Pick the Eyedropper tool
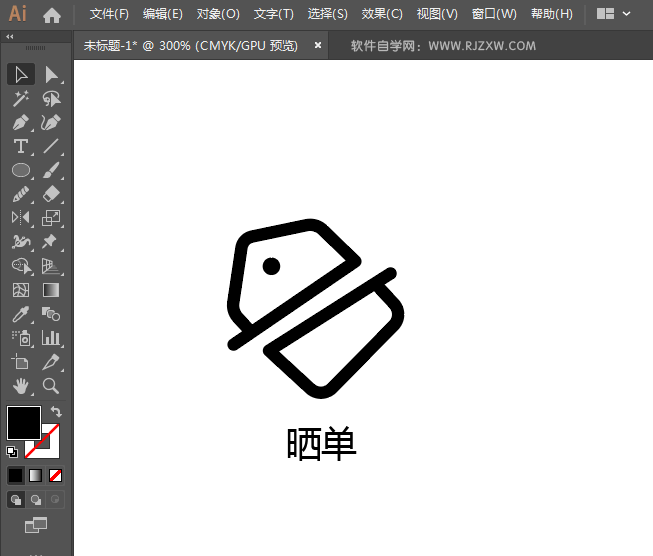The width and height of the screenshot is (653, 556). [21, 314]
